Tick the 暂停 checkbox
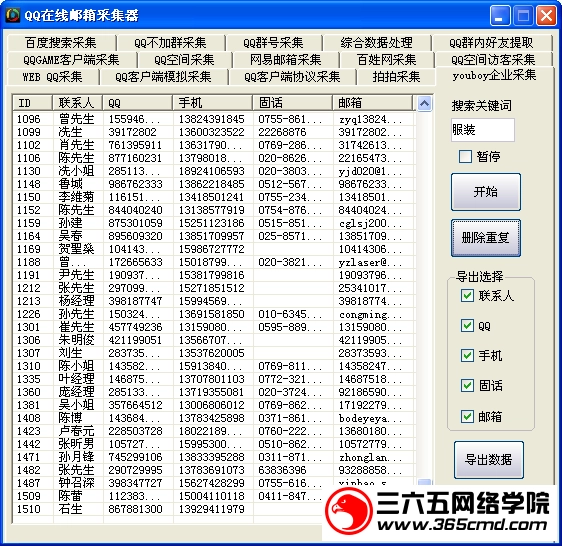The height and width of the screenshot is (546, 562). tap(465, 157)
